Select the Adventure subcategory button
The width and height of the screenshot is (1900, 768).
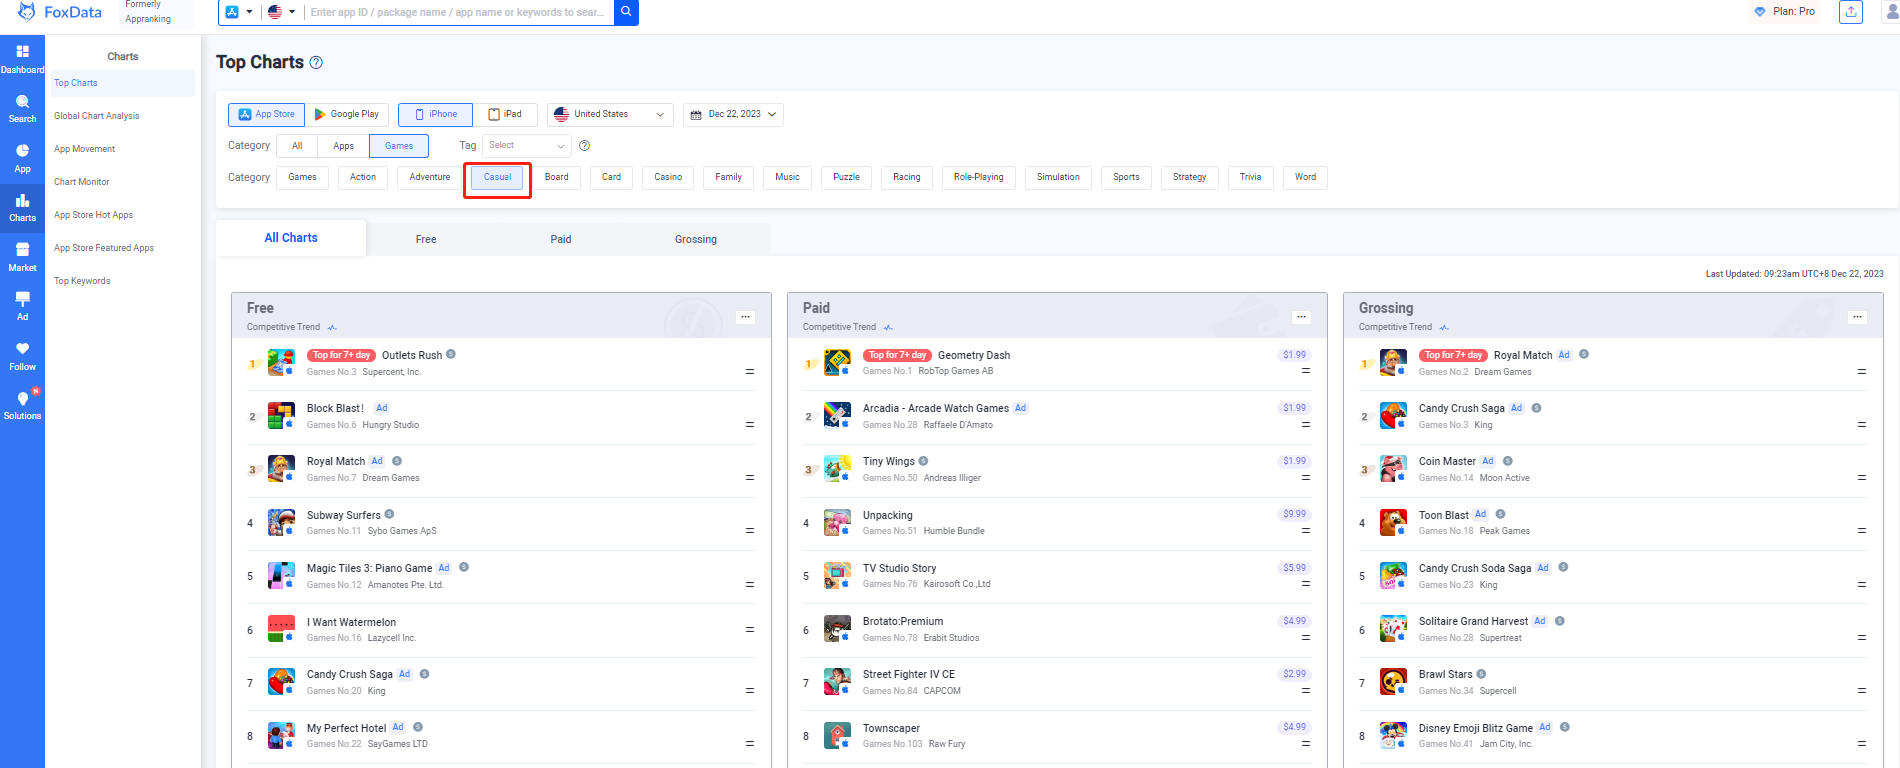[x=430, y=178]
